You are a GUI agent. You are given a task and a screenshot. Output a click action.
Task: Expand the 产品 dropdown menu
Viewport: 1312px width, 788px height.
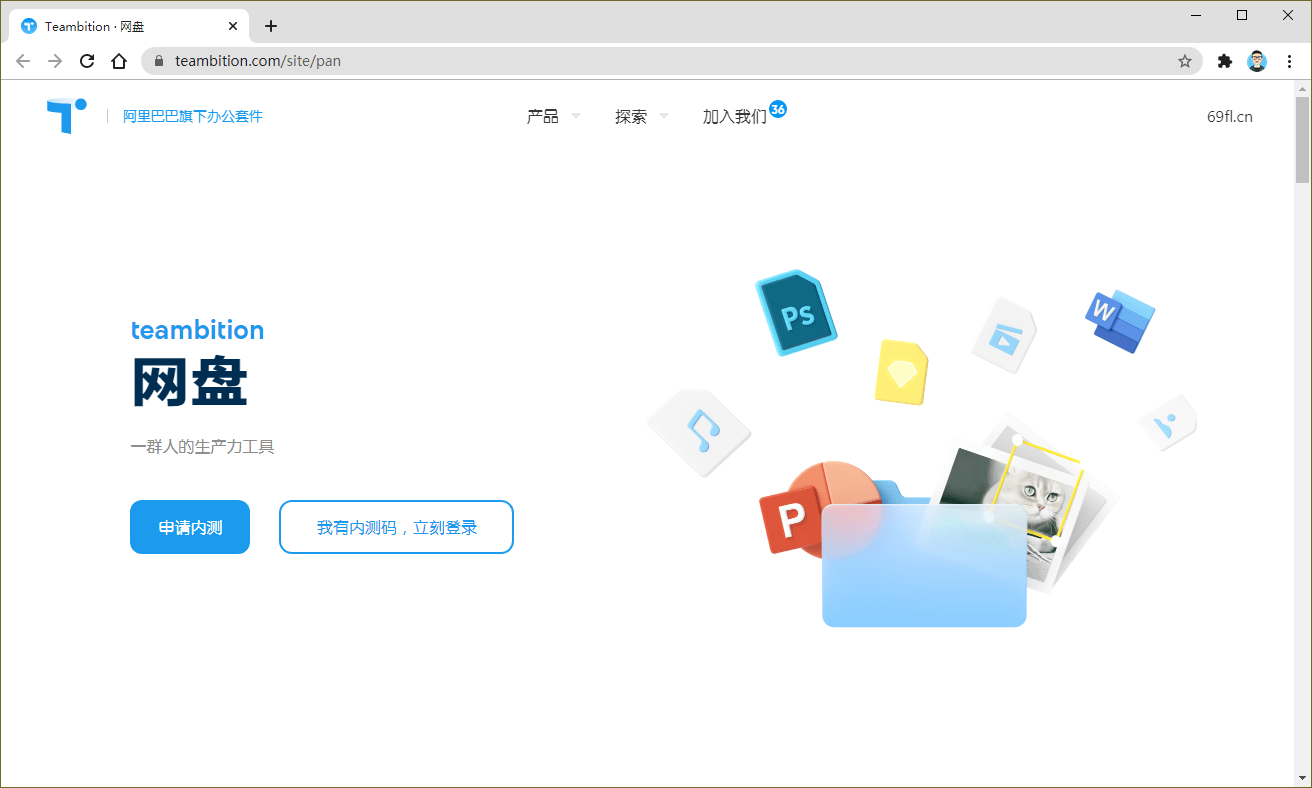click(553, 117)
